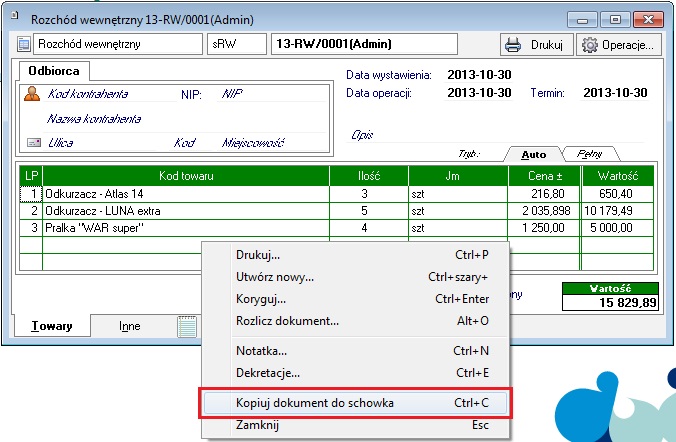Click the printer icon on Drukuj button

point(513,44)
